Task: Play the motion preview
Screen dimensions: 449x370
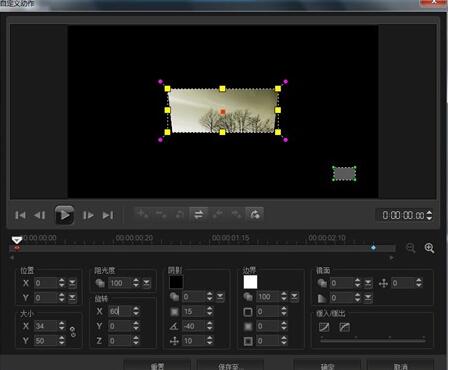Action: tap(64, 215)
